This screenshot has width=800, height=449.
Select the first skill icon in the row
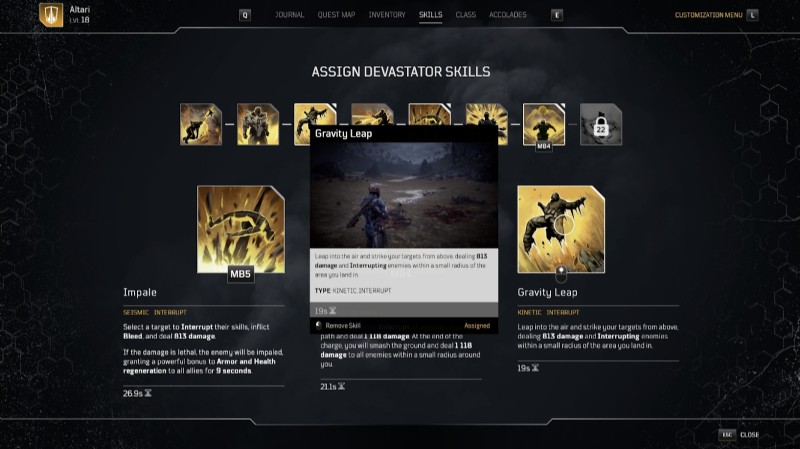tap(201, 124)
